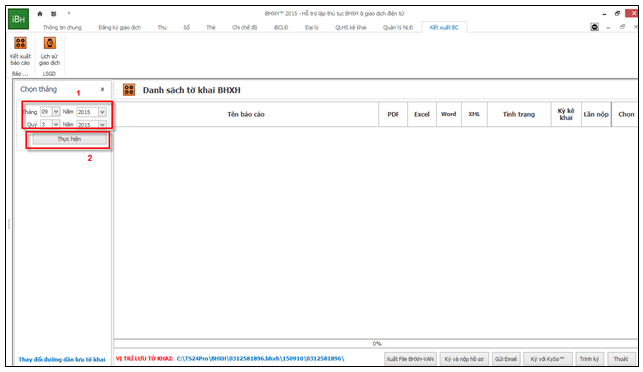Click Xuất File BHXH-VAN button
This screenshot has height=372, width=643.
click(410, 359)
